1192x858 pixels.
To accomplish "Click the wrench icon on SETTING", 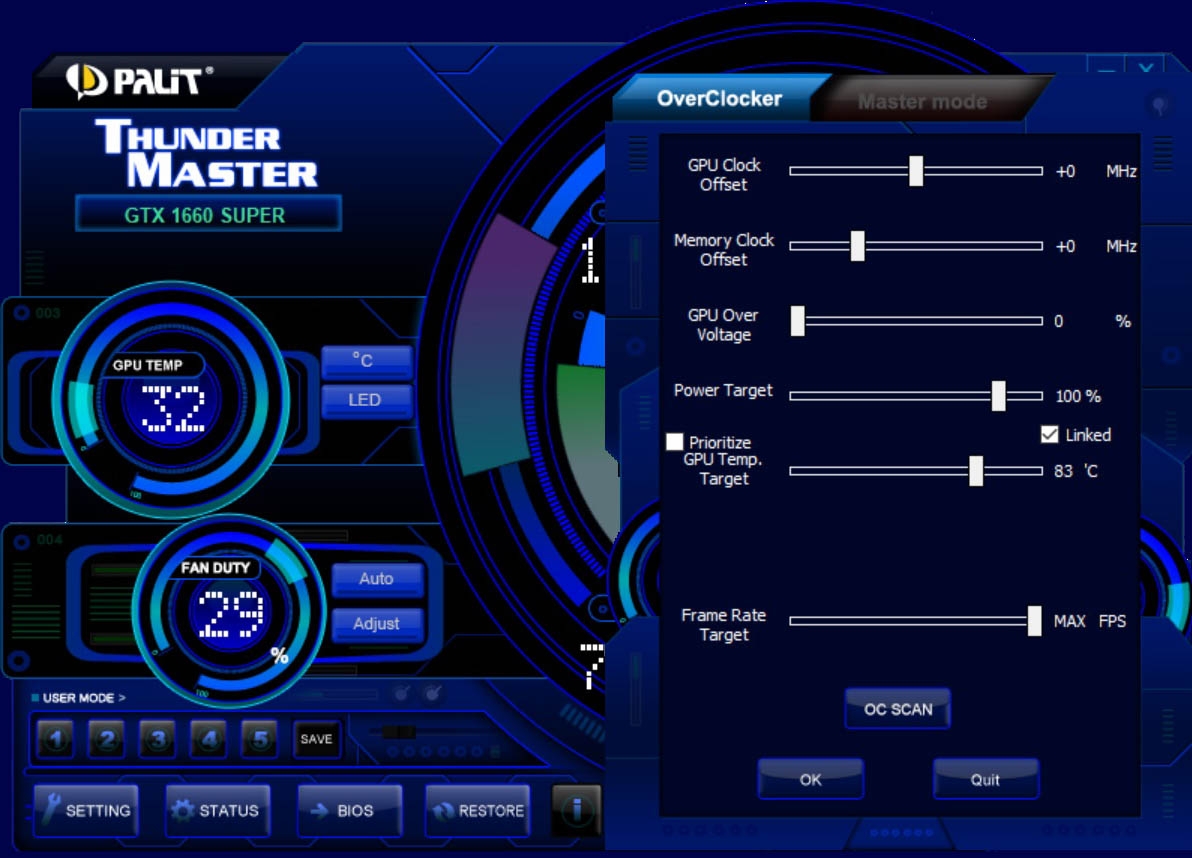I will pyautogui.click(x=51, y=809).
